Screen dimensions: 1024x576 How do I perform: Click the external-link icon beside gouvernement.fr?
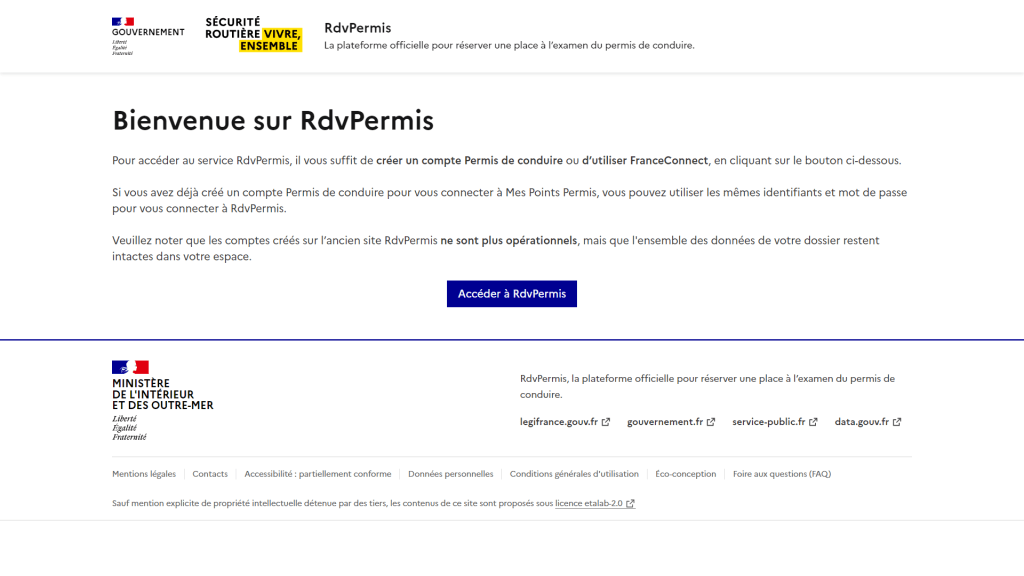tap(712, 421)
